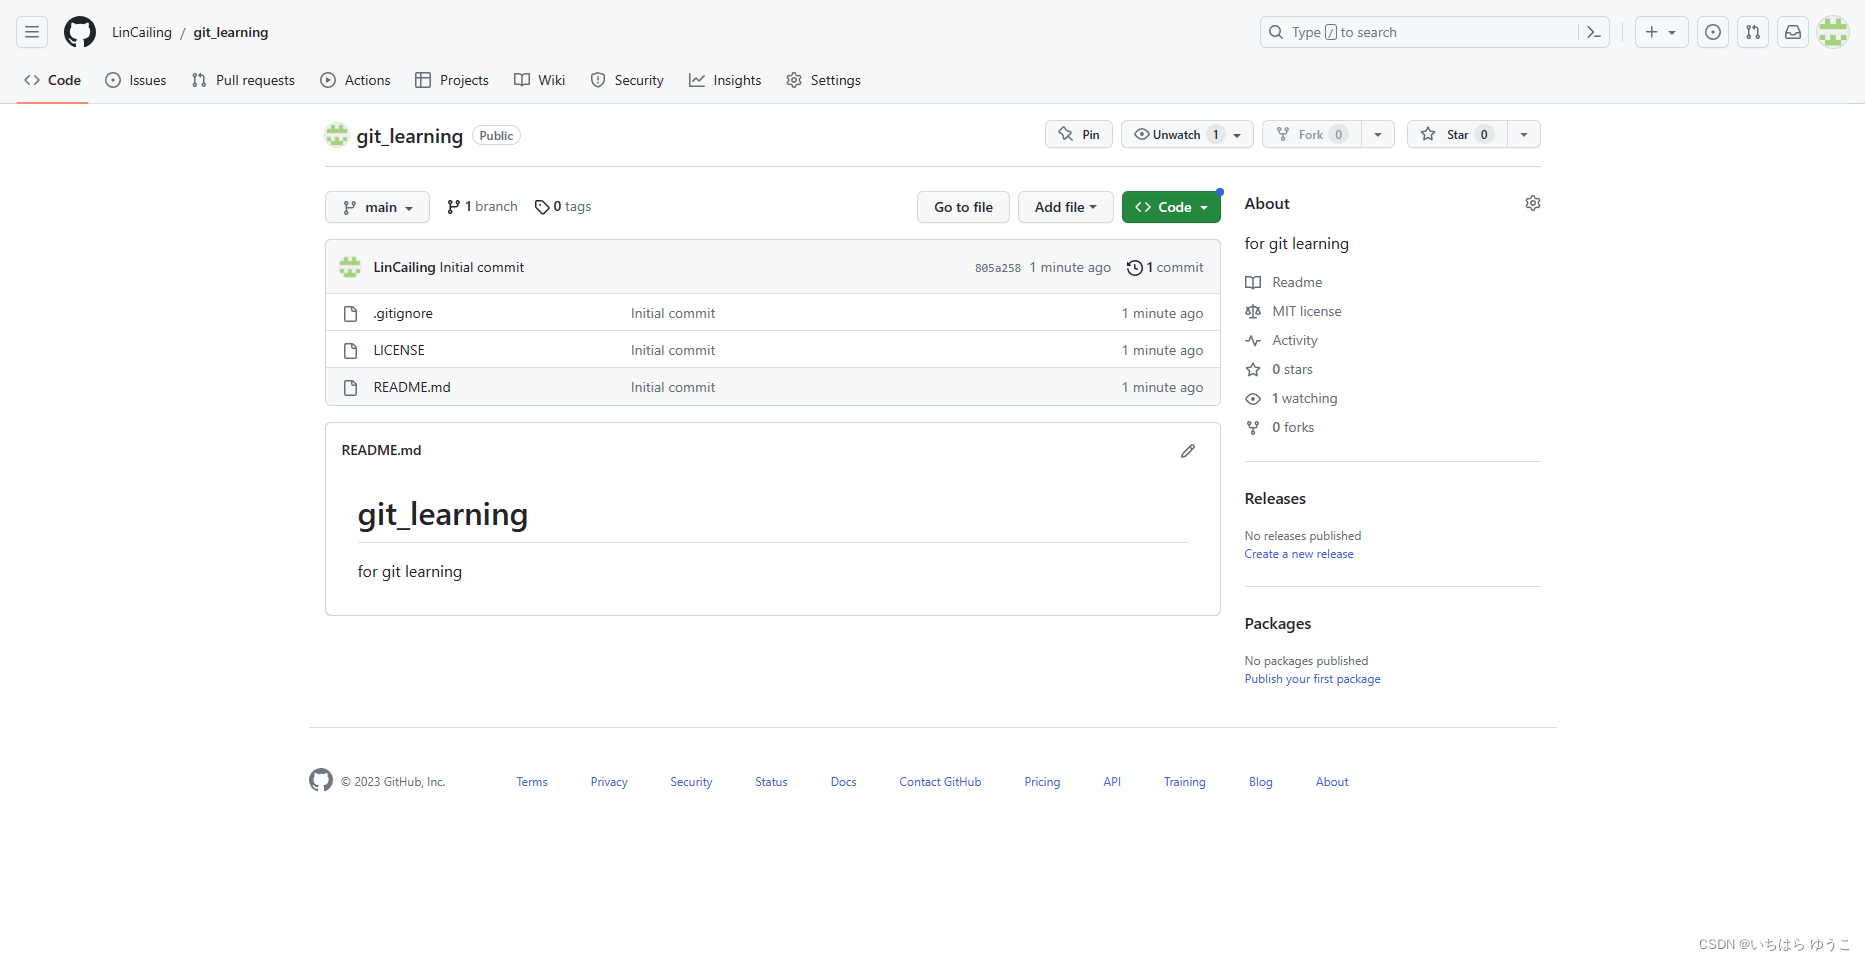Image resolution: width=1865 pixels, height=961 pixels.
Task: Click LinCailing avatar in commit row
Action: (x=350, y=267)
